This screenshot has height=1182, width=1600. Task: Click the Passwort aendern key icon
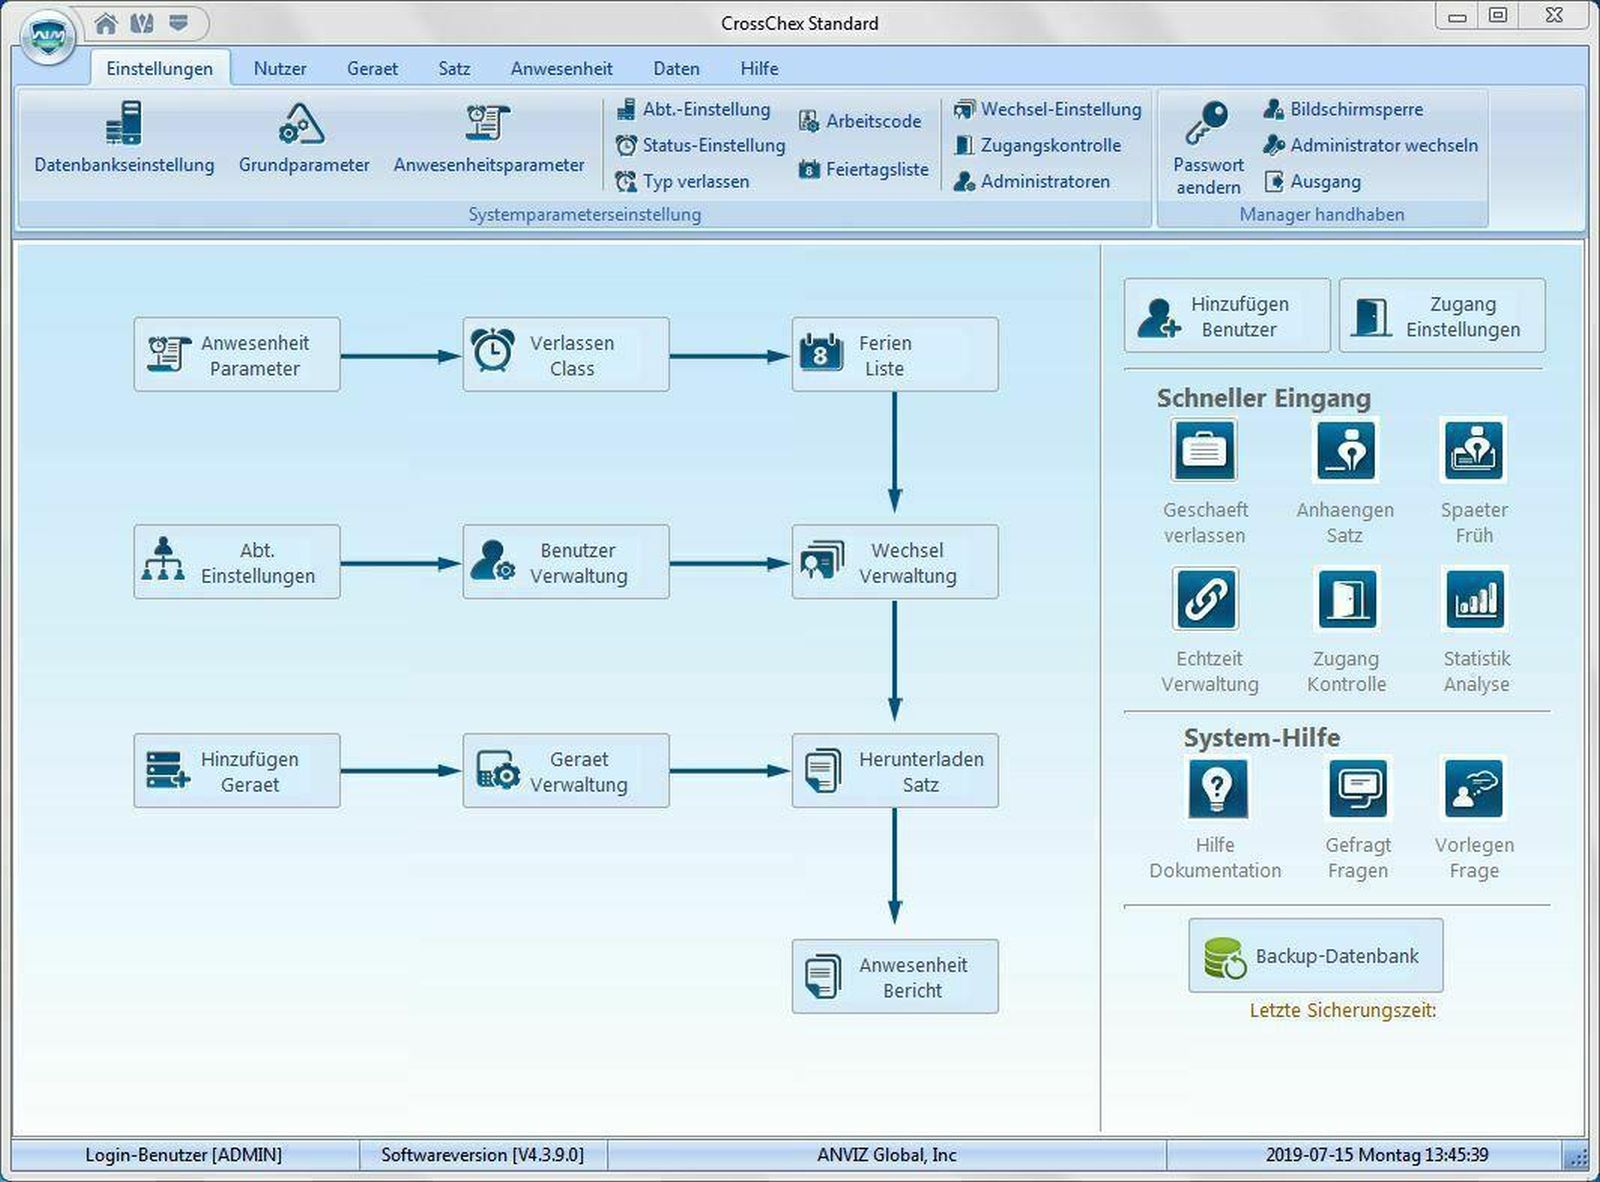tap(1206, 124)
